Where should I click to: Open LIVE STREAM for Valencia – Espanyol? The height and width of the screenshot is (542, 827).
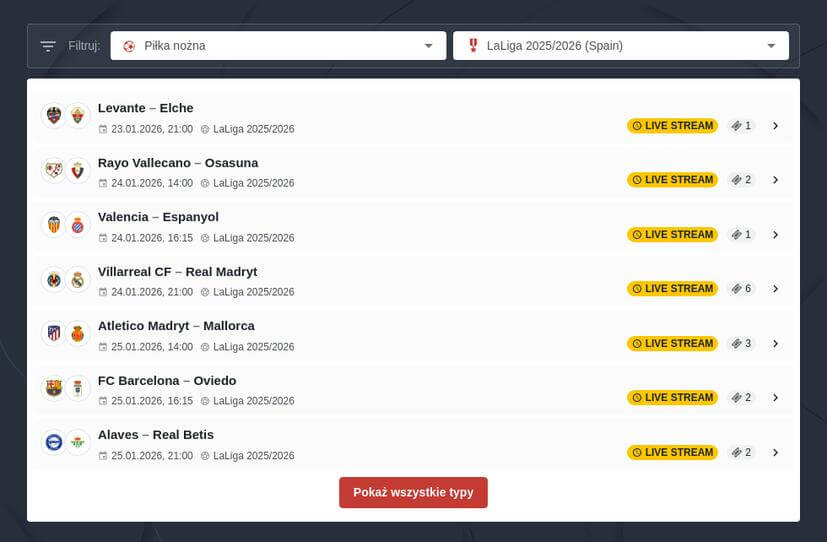coord(672,235)
